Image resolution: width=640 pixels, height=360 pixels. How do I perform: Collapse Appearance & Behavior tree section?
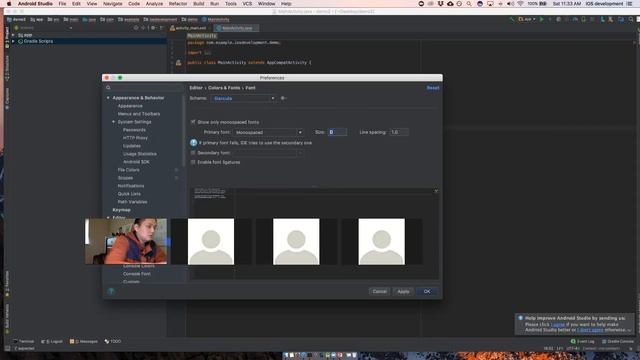(108, 98)
